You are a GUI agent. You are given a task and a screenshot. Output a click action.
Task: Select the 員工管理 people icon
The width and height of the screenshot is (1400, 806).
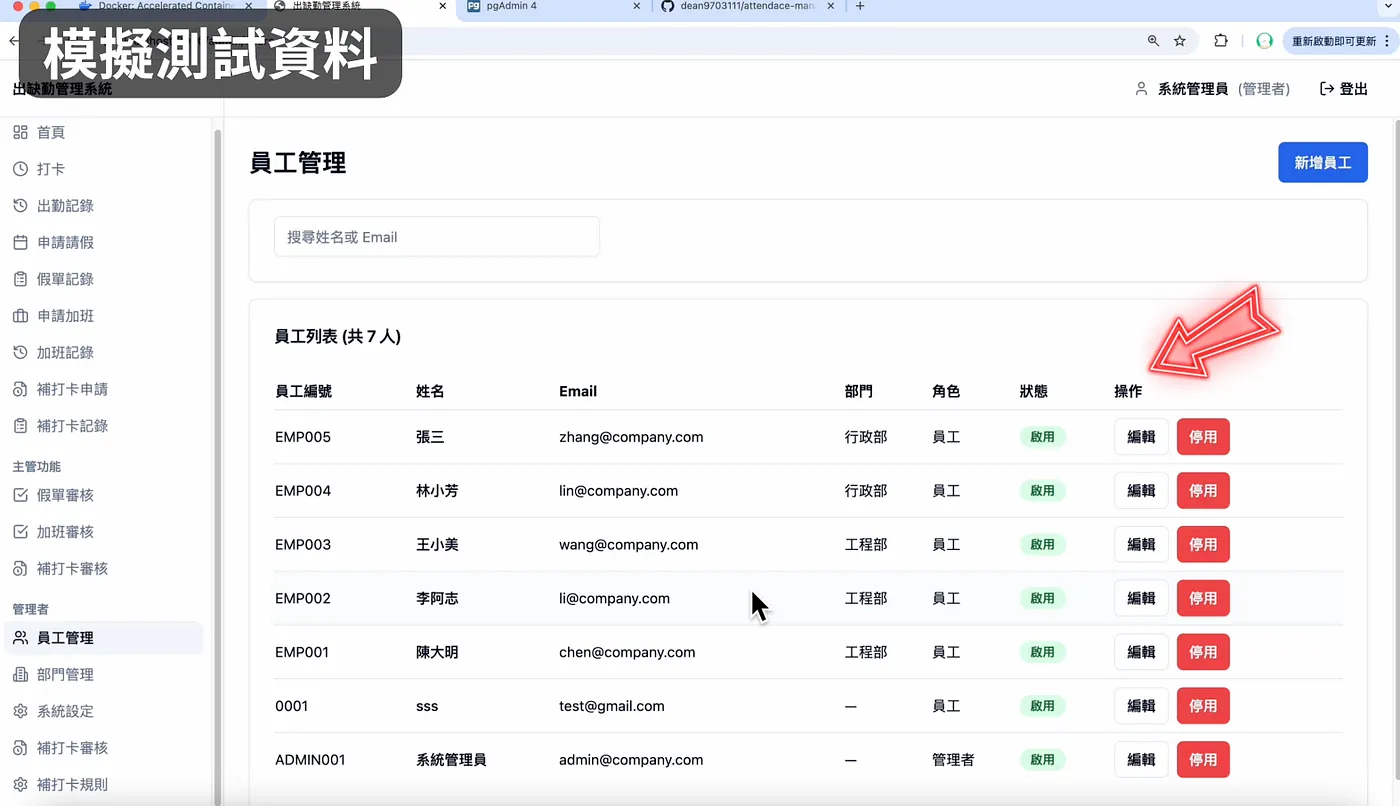click(x=20, y=638)
